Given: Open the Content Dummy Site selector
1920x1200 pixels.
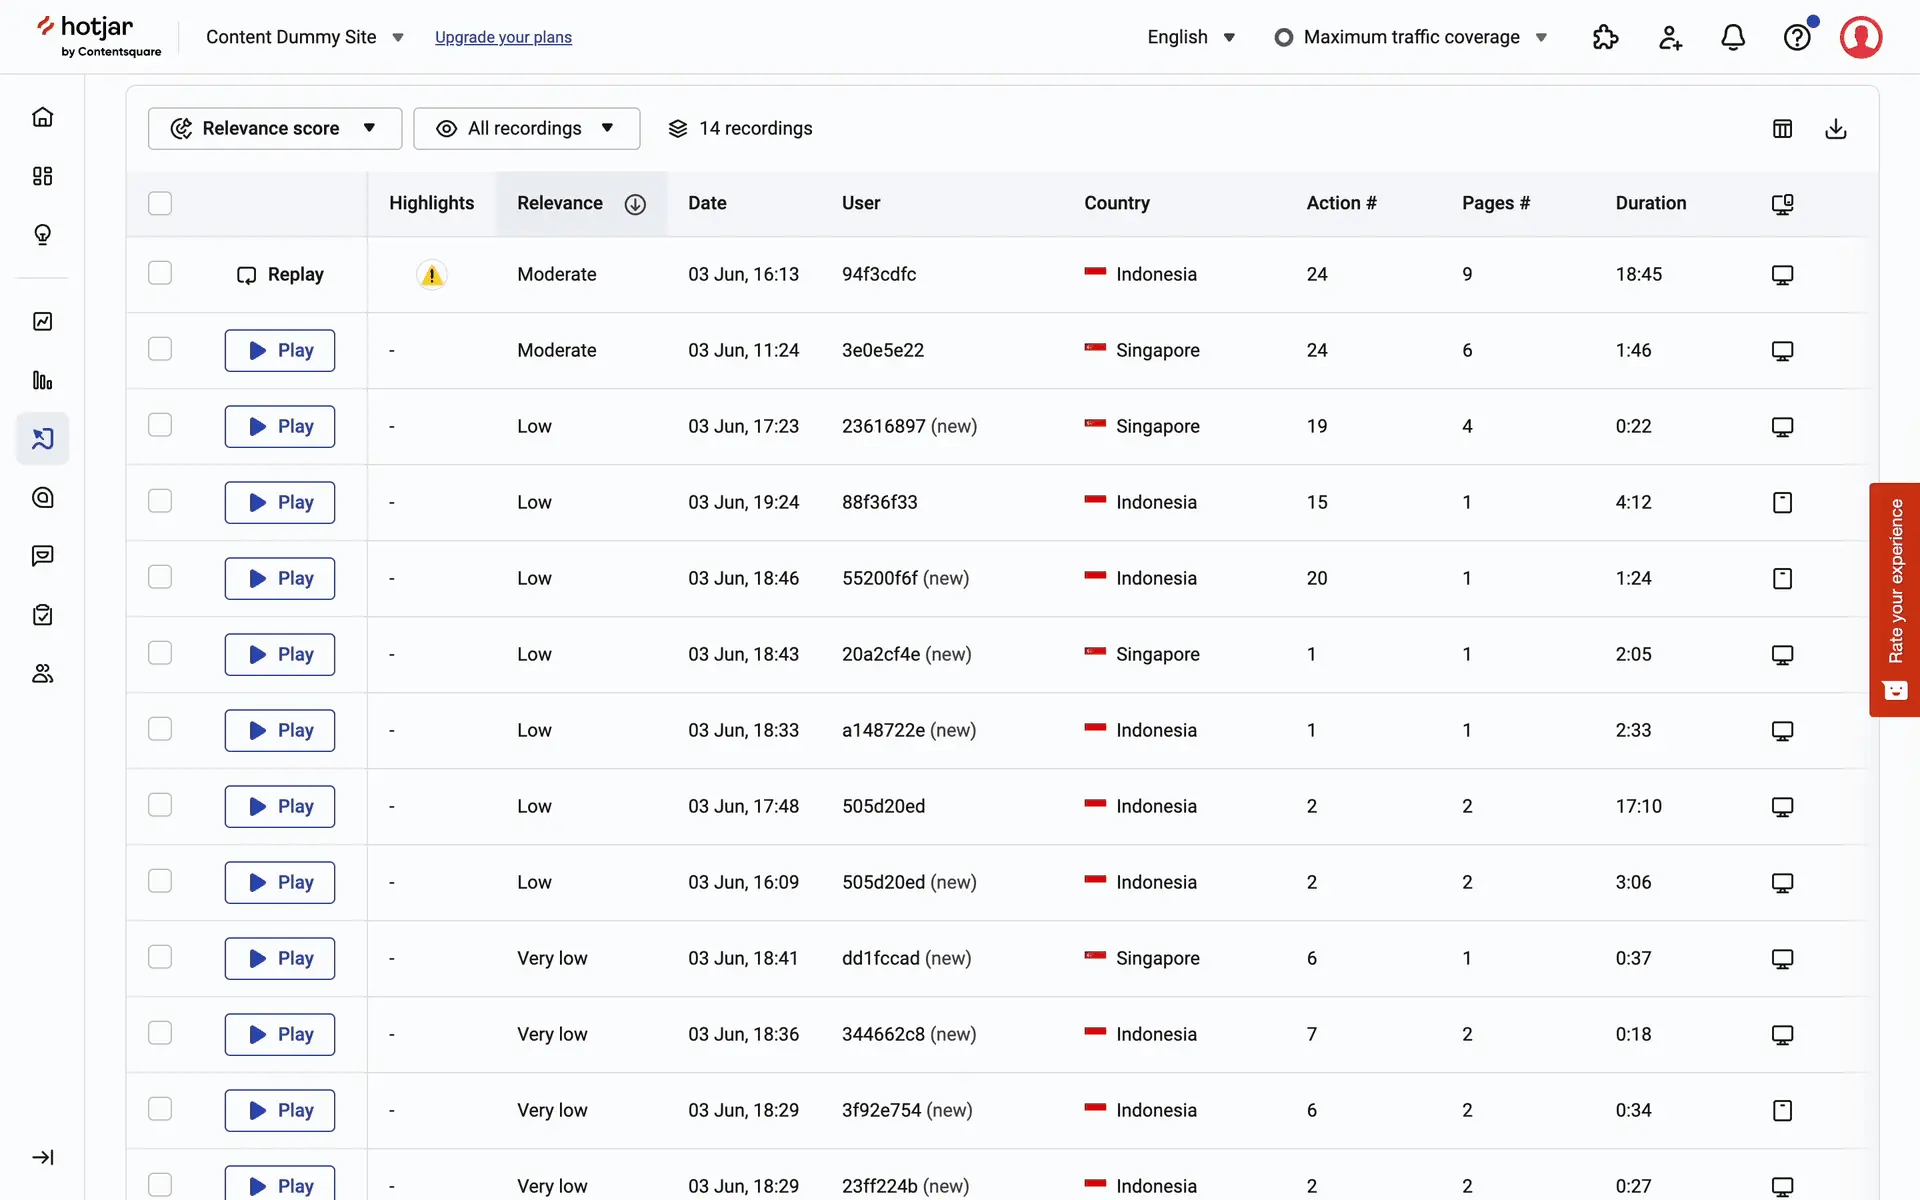Looking at the screenshot, I should (304, 37).
